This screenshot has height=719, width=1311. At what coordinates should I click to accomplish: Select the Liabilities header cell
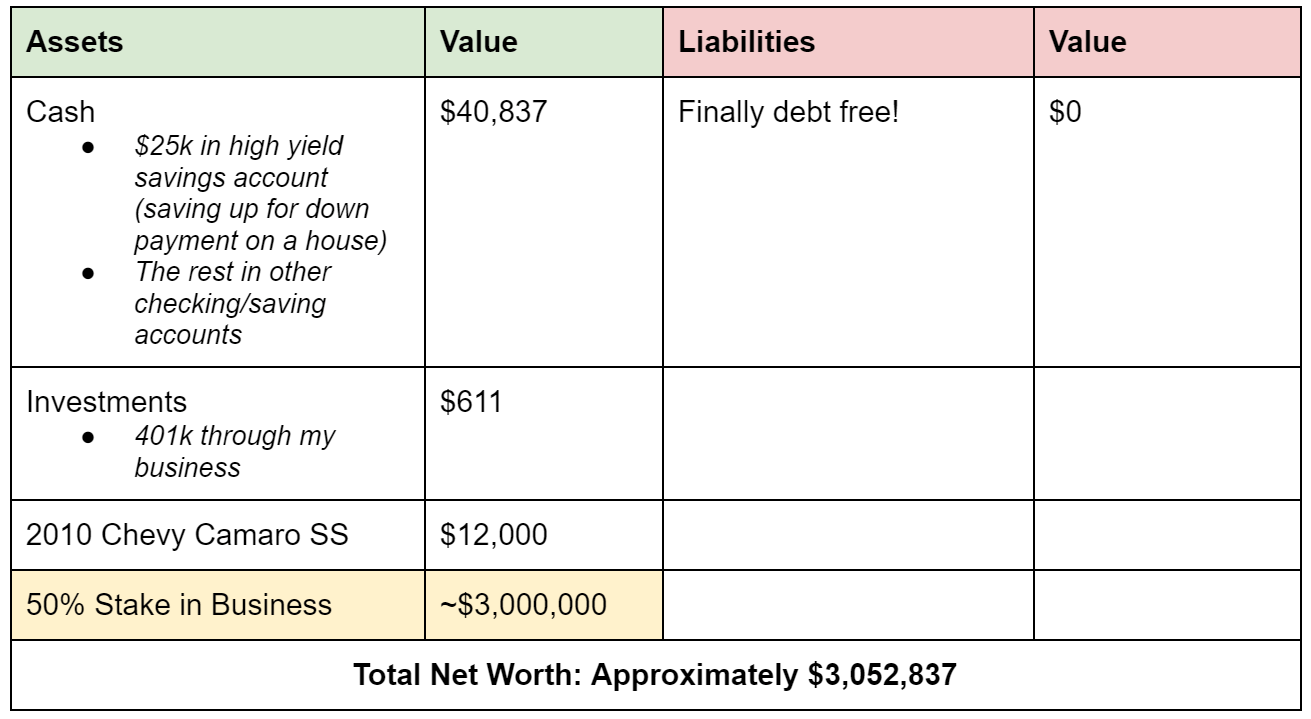848,41
